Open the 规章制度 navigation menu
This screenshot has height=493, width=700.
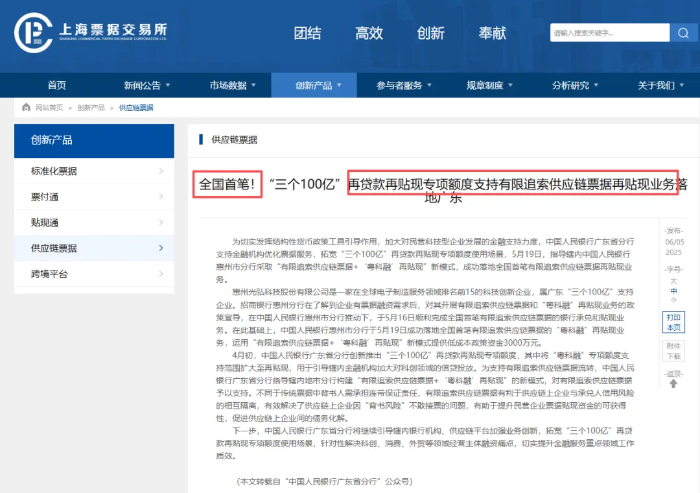pos(485,85)
